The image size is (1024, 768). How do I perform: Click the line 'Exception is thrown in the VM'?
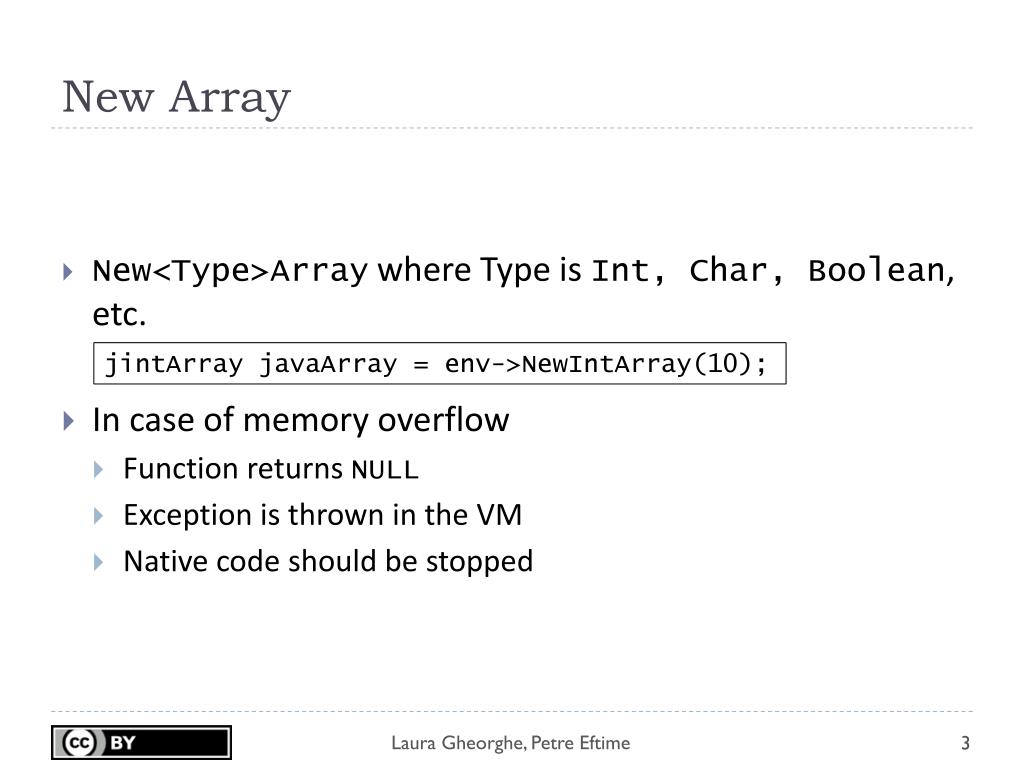click(323, 515)
